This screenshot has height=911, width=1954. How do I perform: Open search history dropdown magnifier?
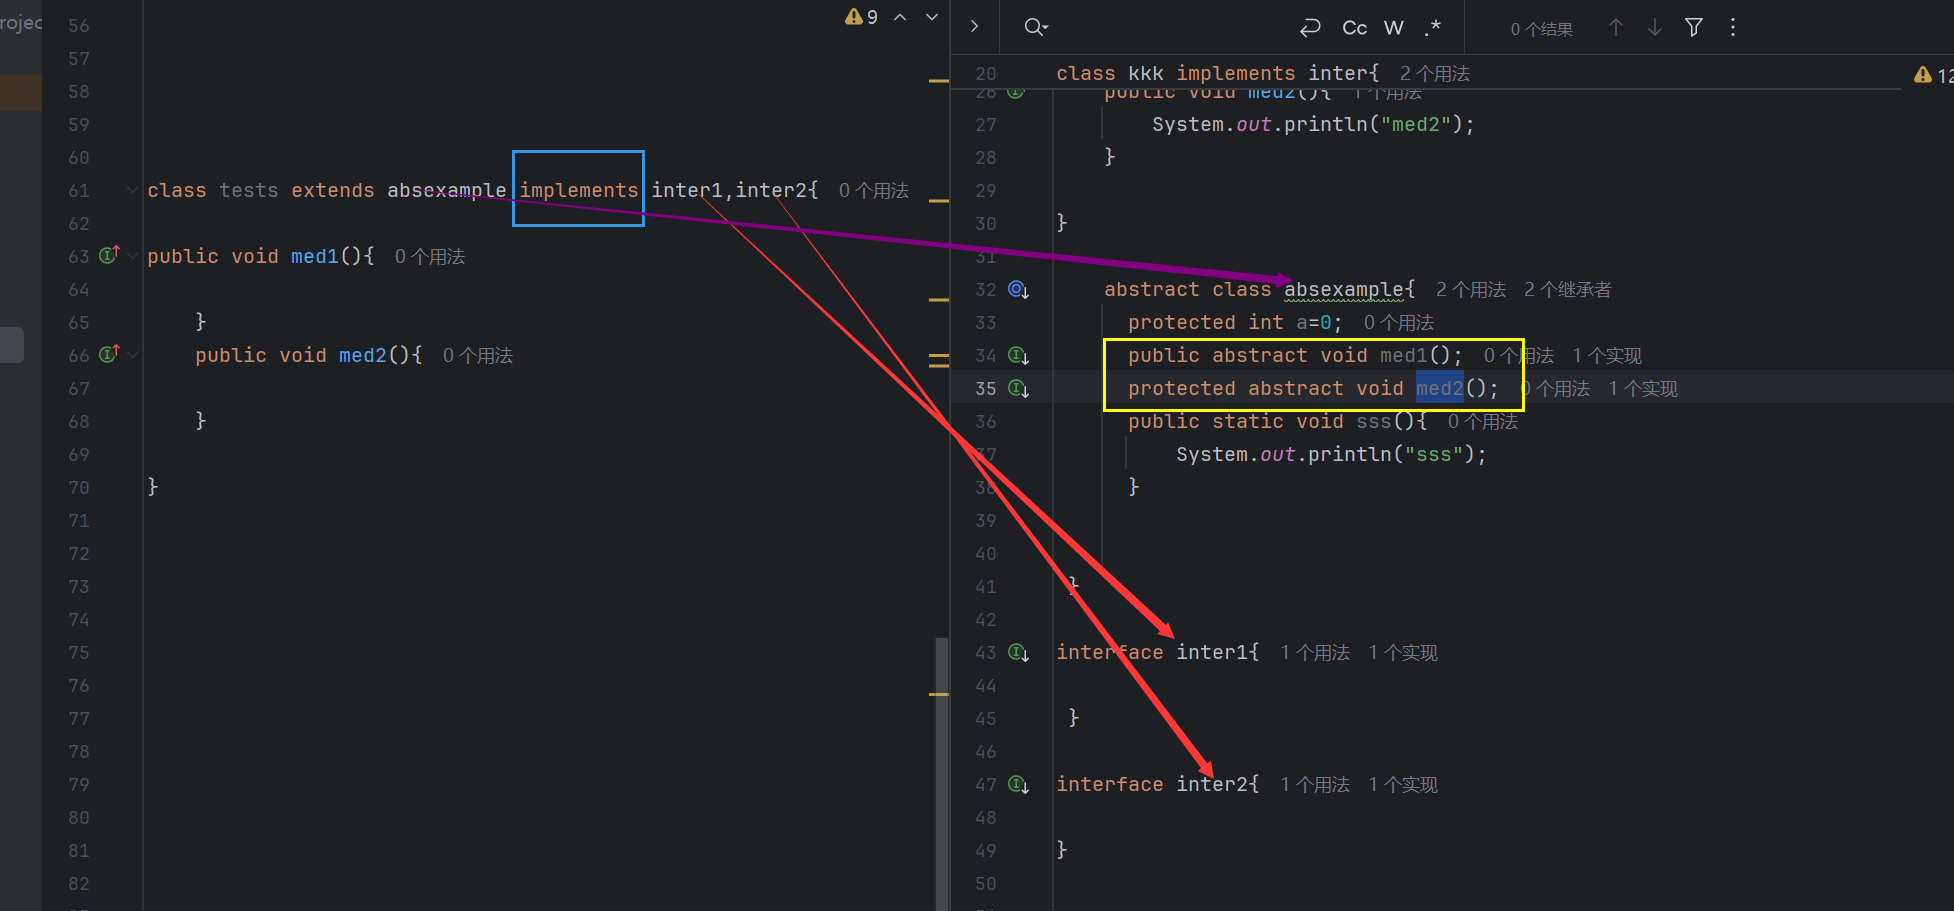pyautogui.click(x=1036, y=28)
